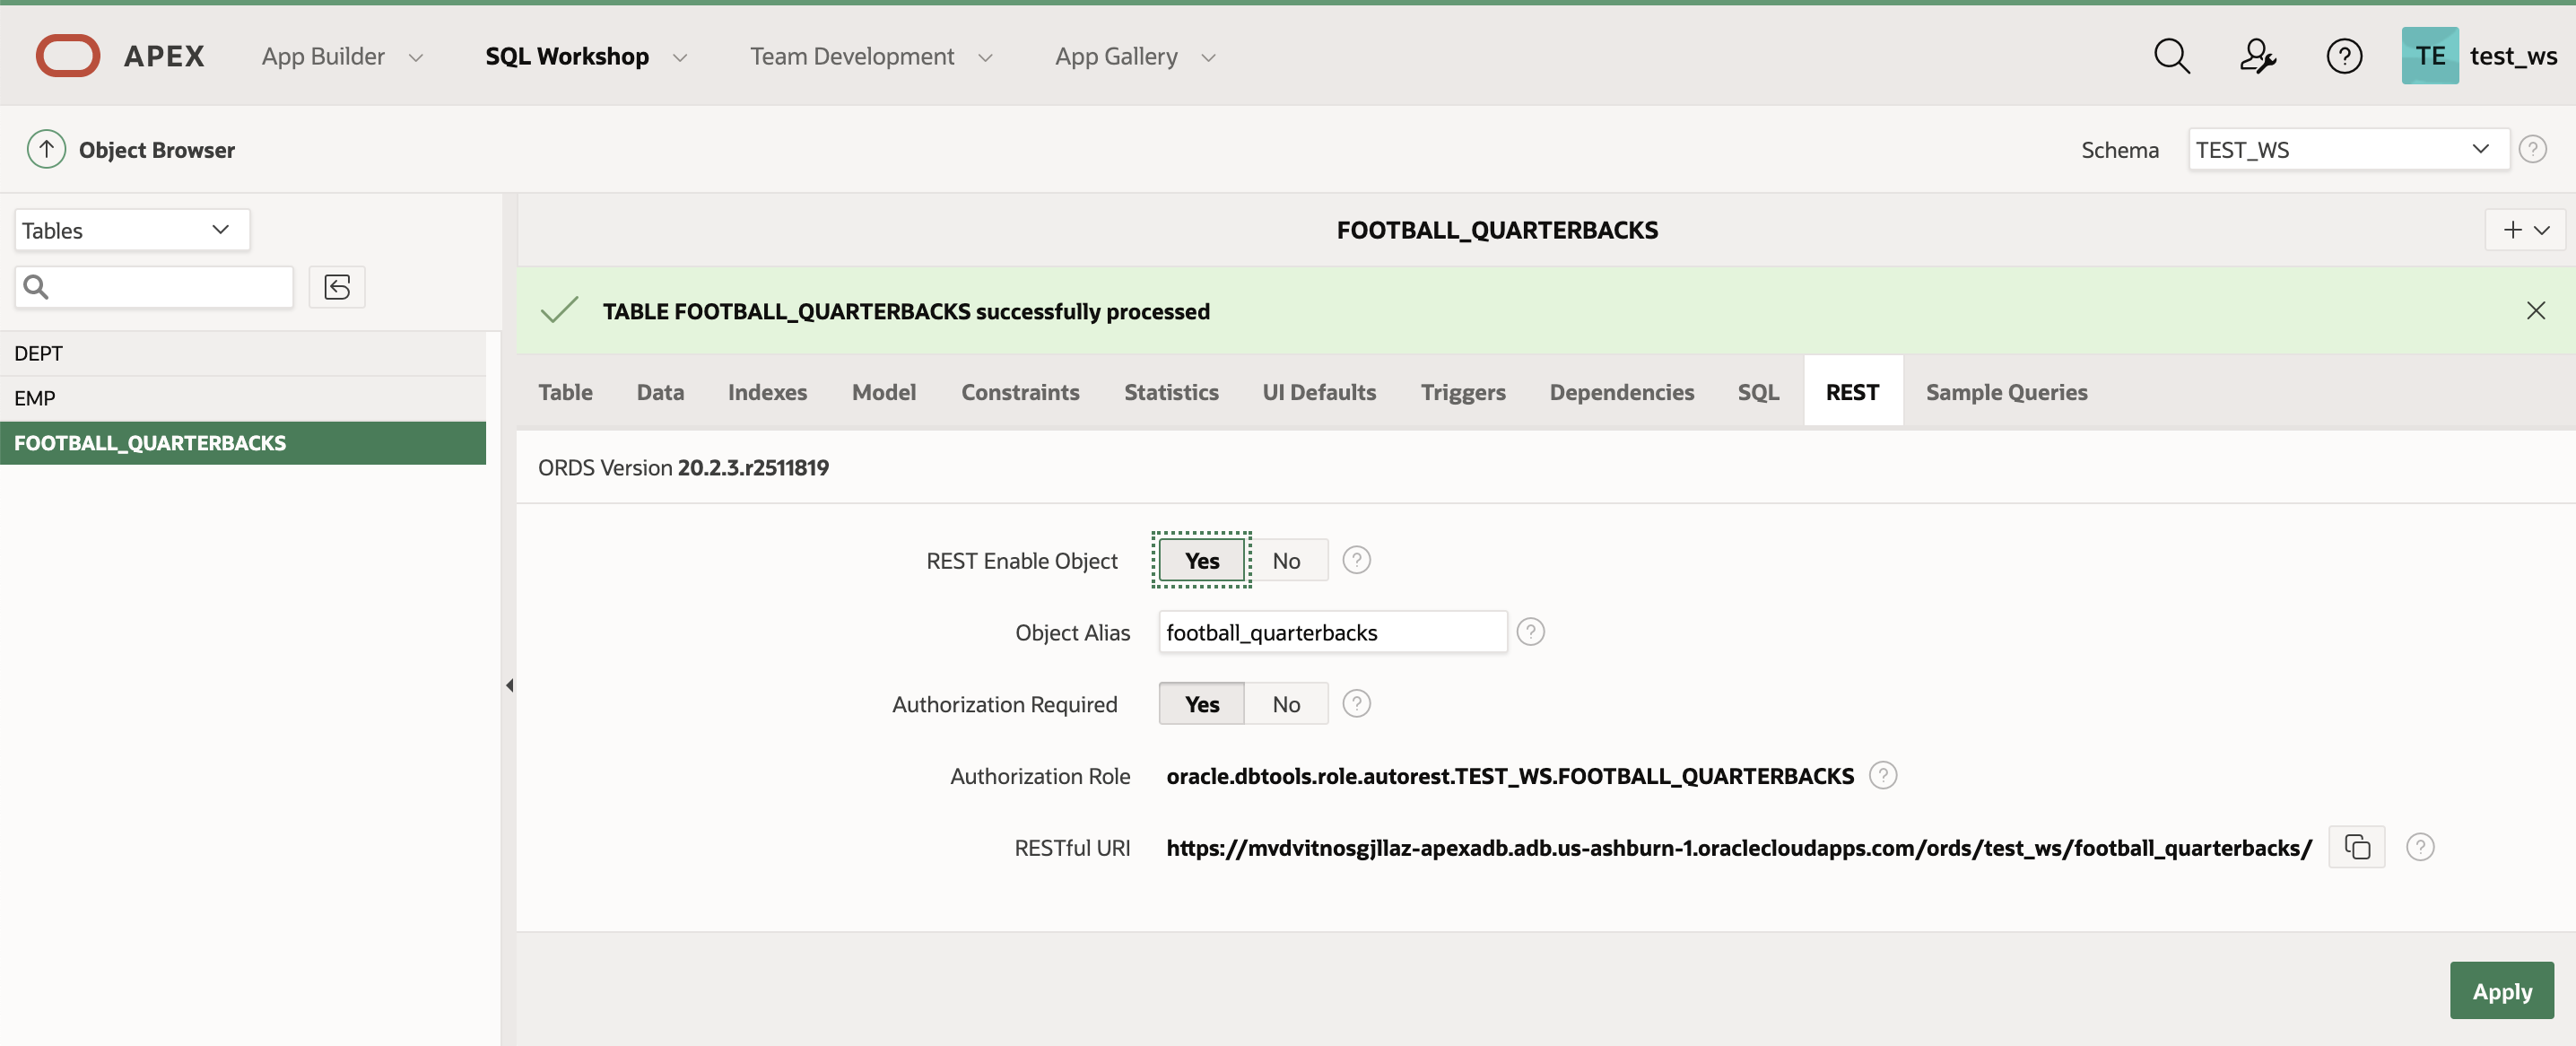This screenshot has height=1046, width=2576.
Task: Click the help icon next to Authorization Role
Action: pos(1884,775)
